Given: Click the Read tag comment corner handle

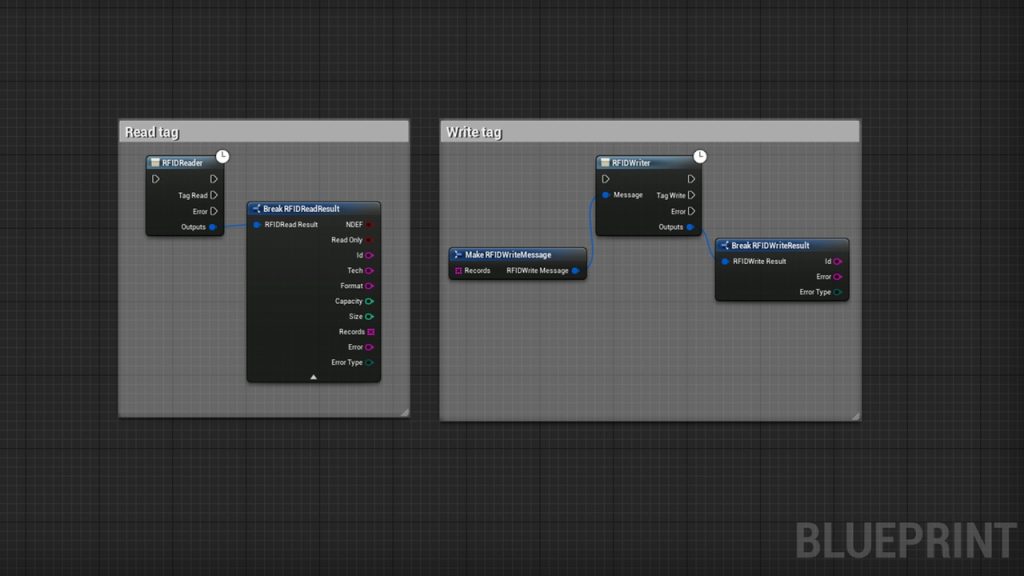Looking at the screenshot, I should click(x=404, y=411).
